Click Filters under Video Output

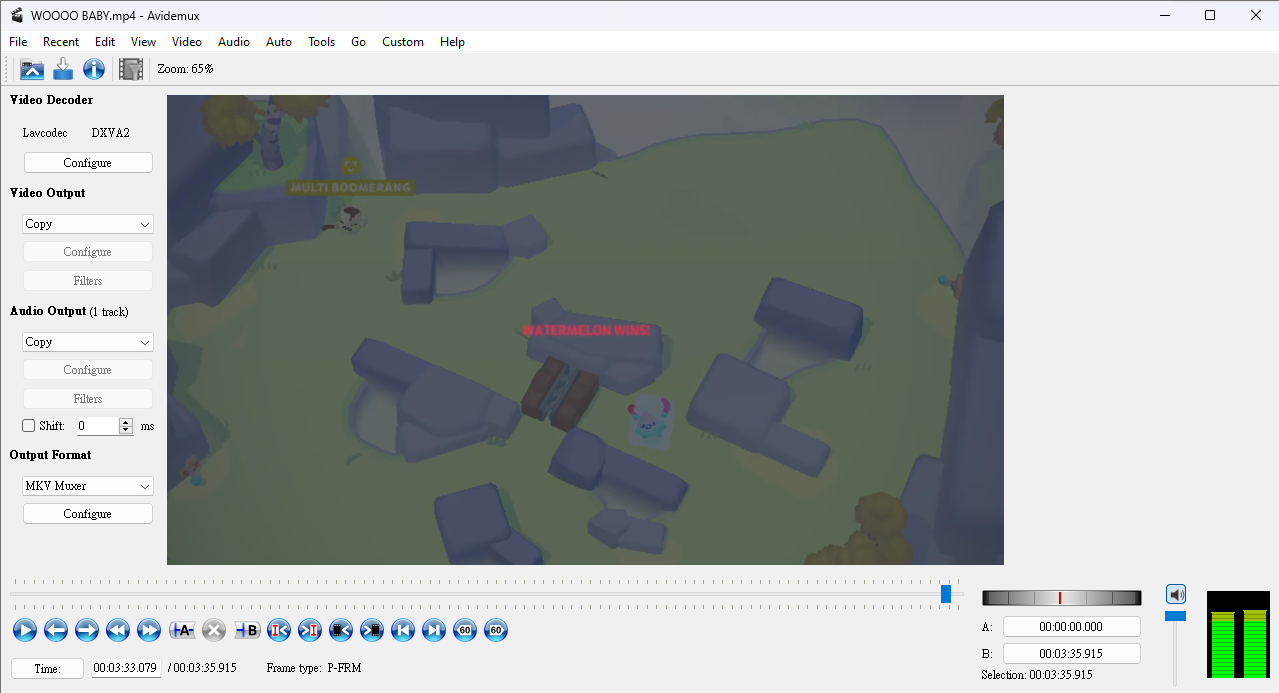[x=88, y=281]
